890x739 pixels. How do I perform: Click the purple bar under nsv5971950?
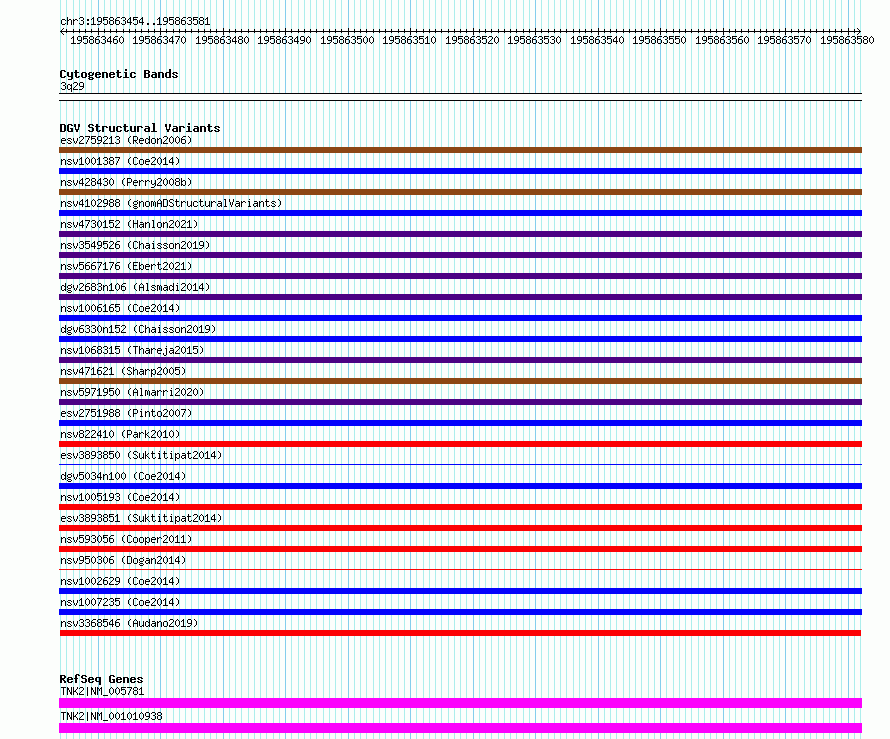pyautogui.click(x=460, y=402)
